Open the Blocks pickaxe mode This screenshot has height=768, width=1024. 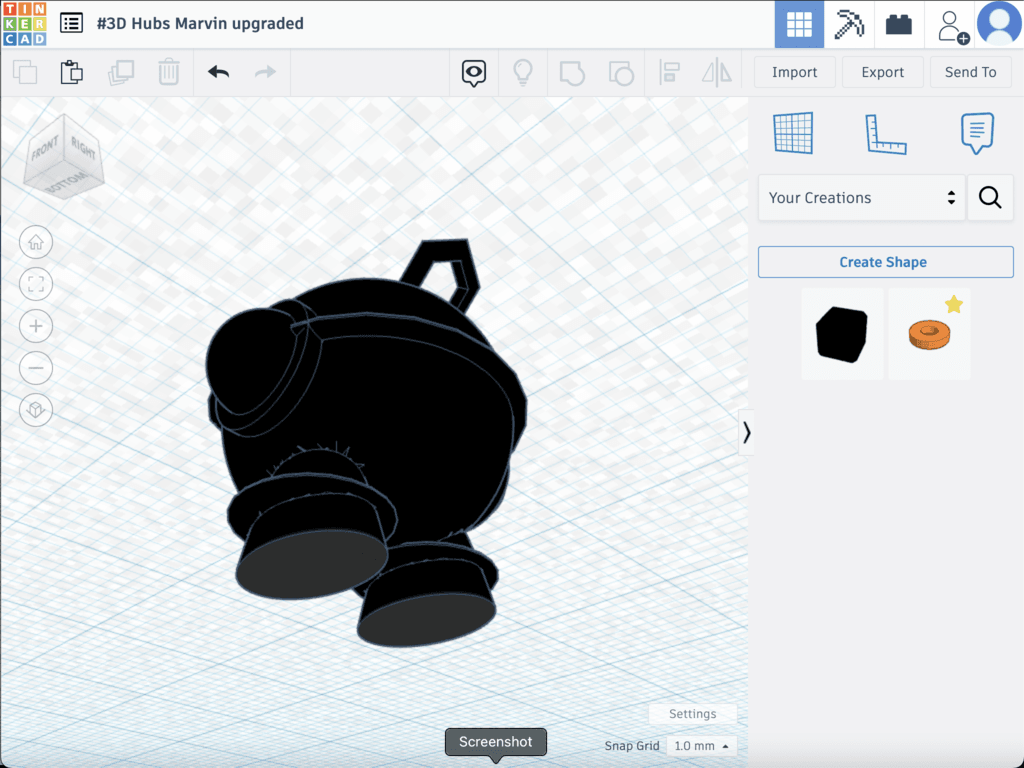[x=849, y=24]
